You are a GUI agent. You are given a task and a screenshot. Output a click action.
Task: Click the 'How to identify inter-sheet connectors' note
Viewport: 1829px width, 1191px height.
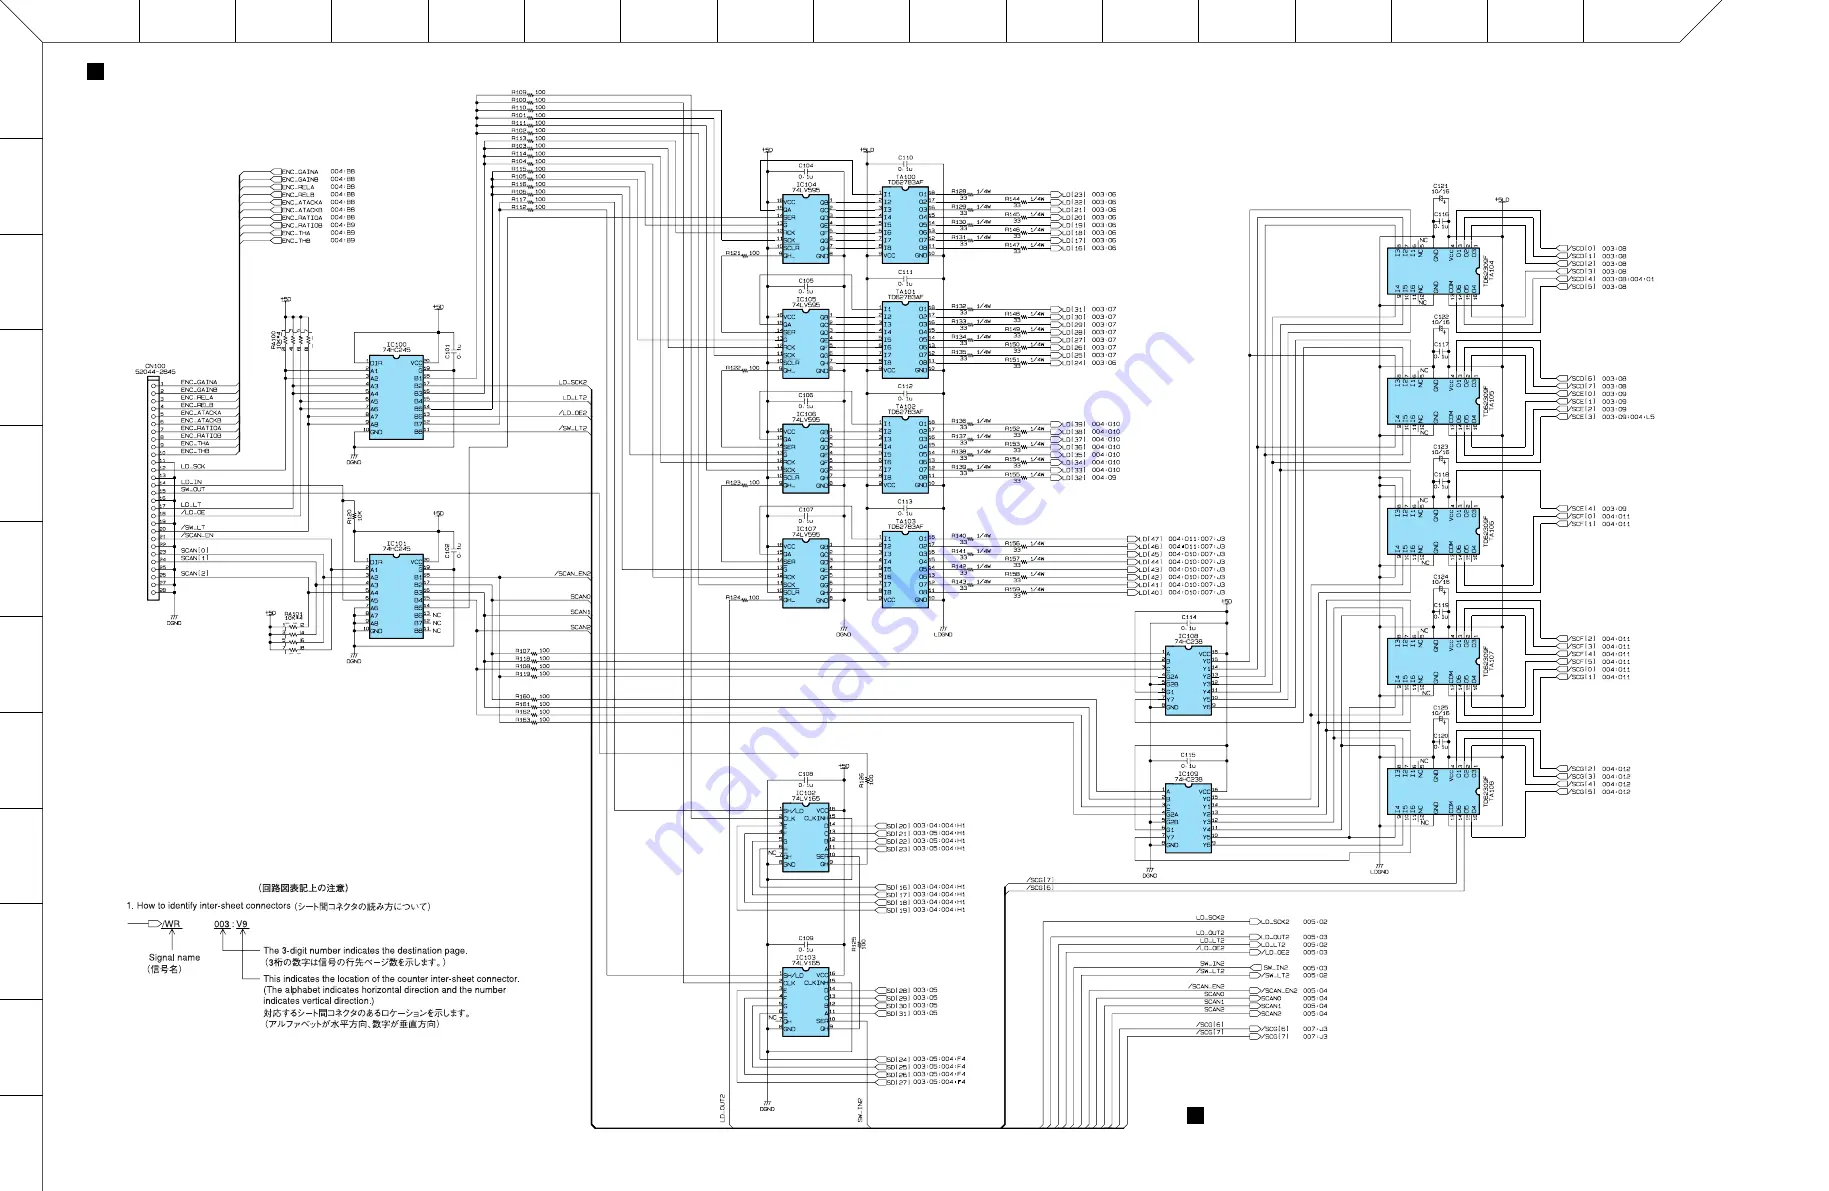(x=278, y=906)
